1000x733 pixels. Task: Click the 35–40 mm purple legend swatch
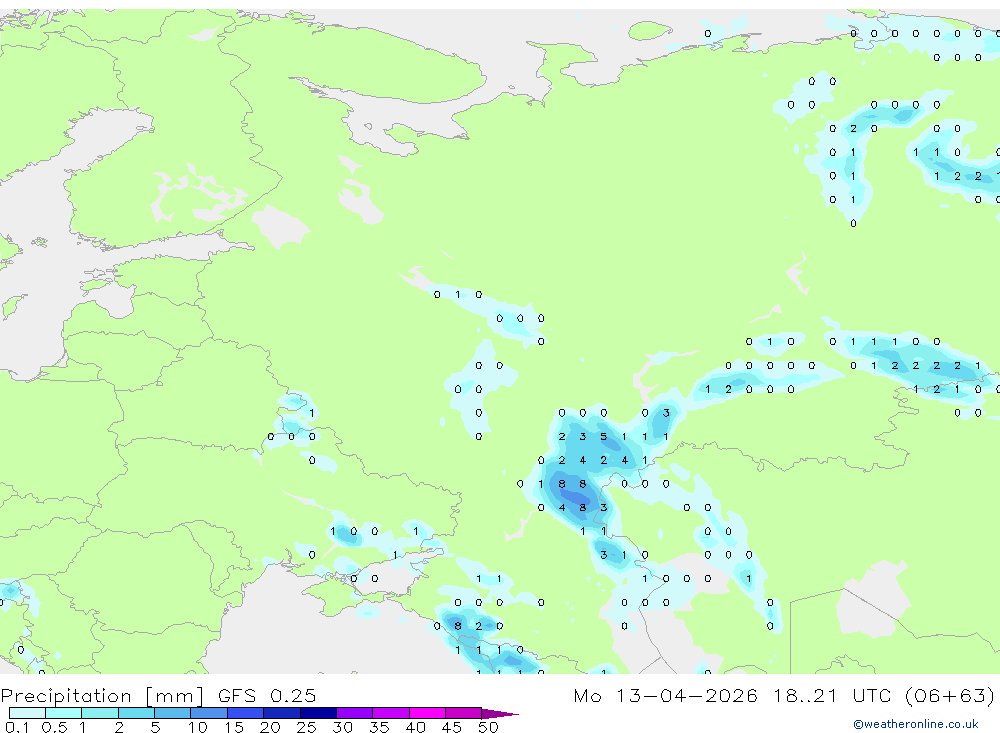pyautogui.click(x=391, y=713)
